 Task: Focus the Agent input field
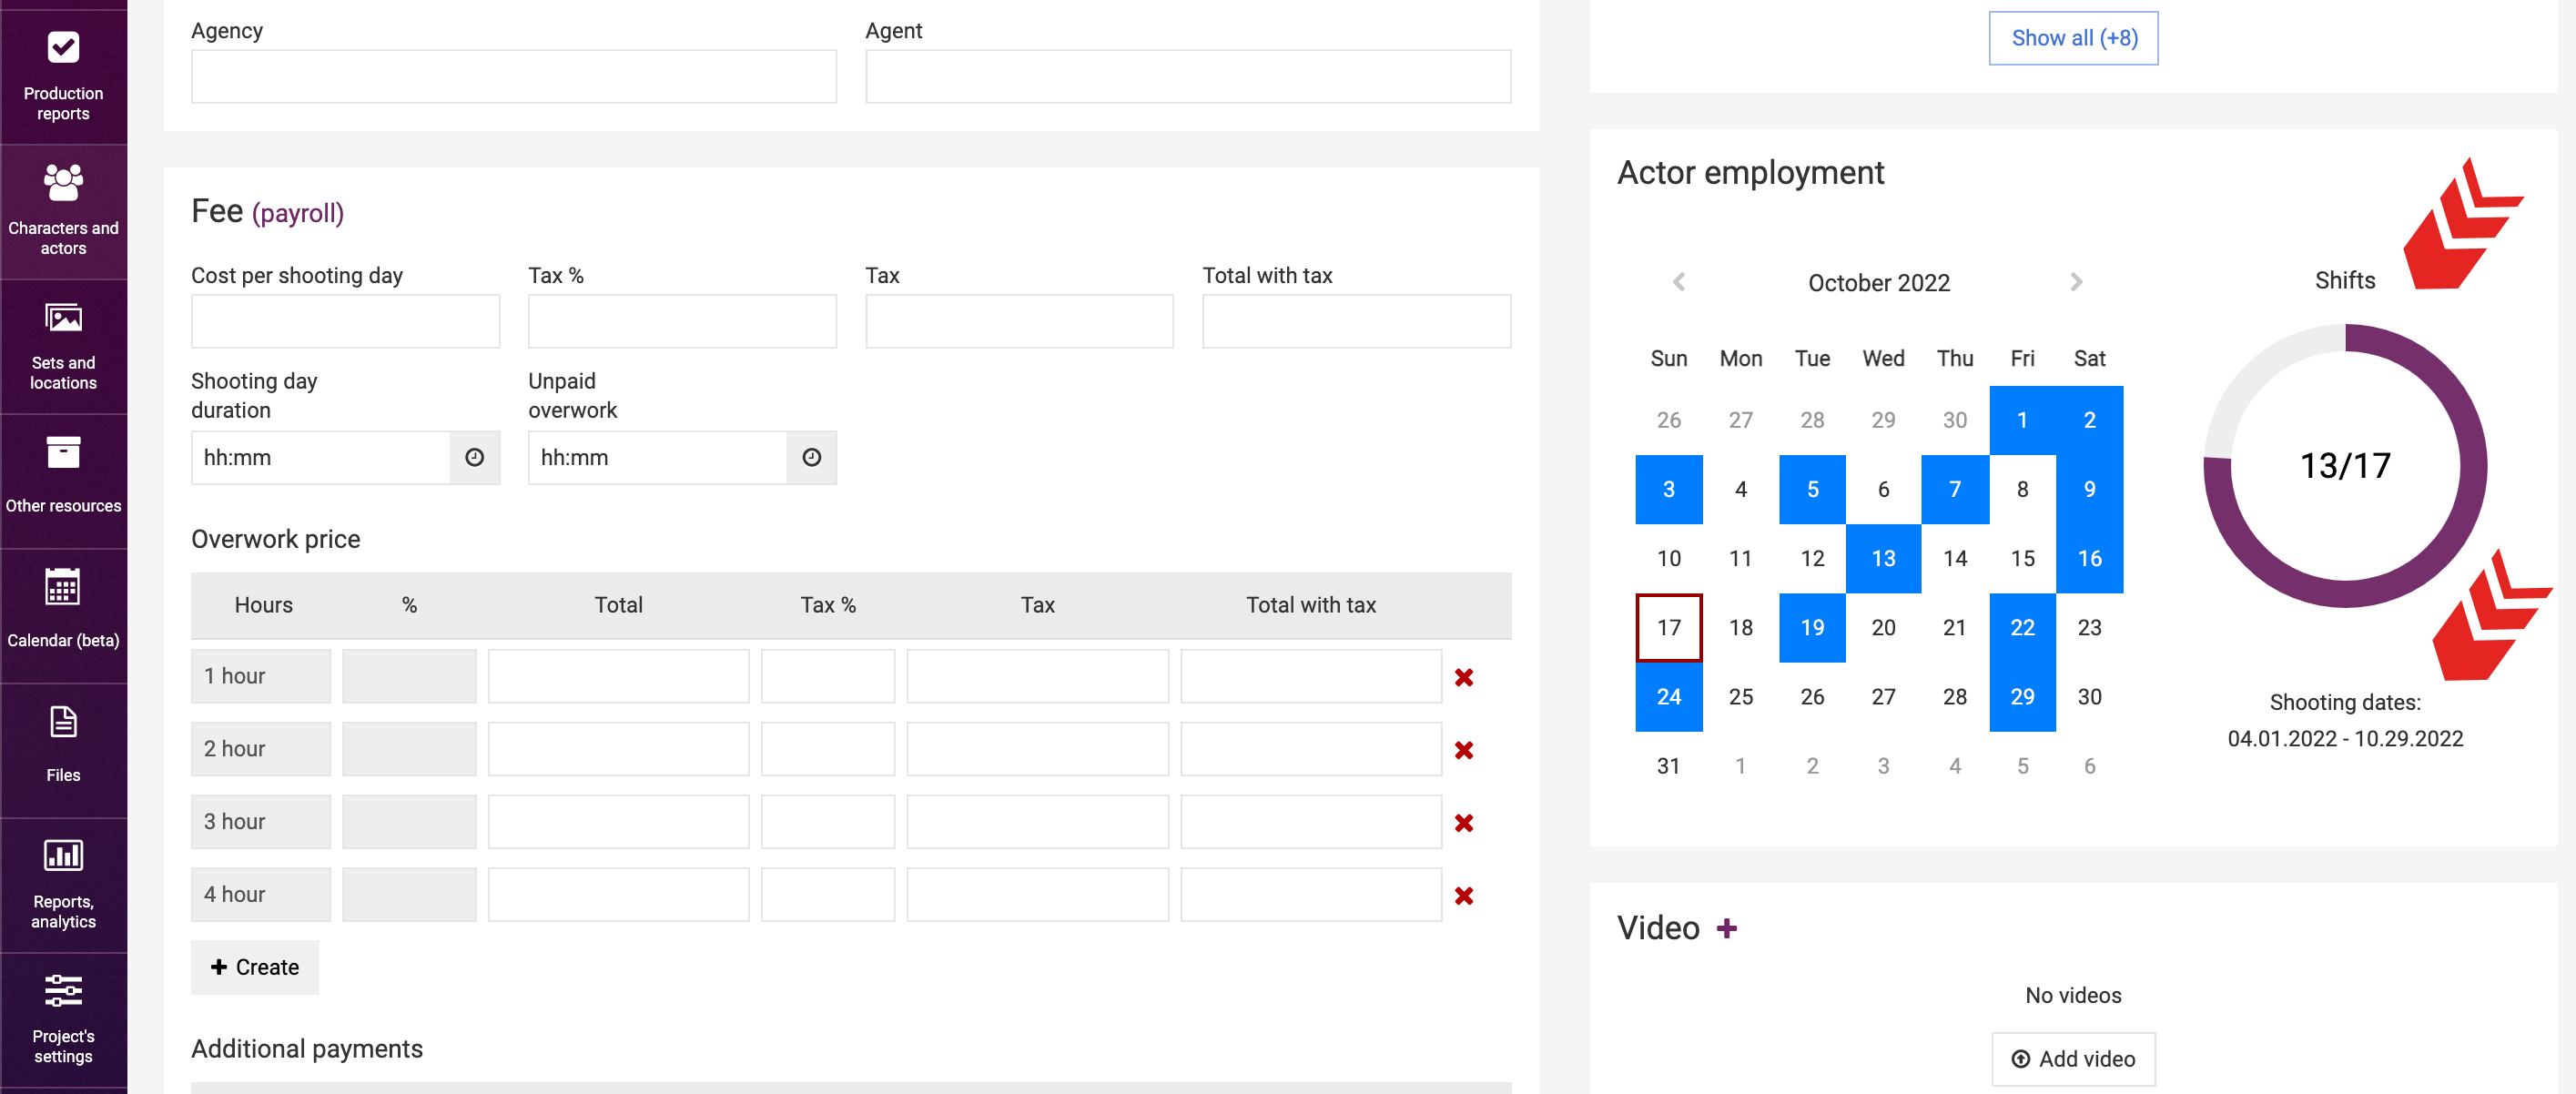tap(1188, 77)
